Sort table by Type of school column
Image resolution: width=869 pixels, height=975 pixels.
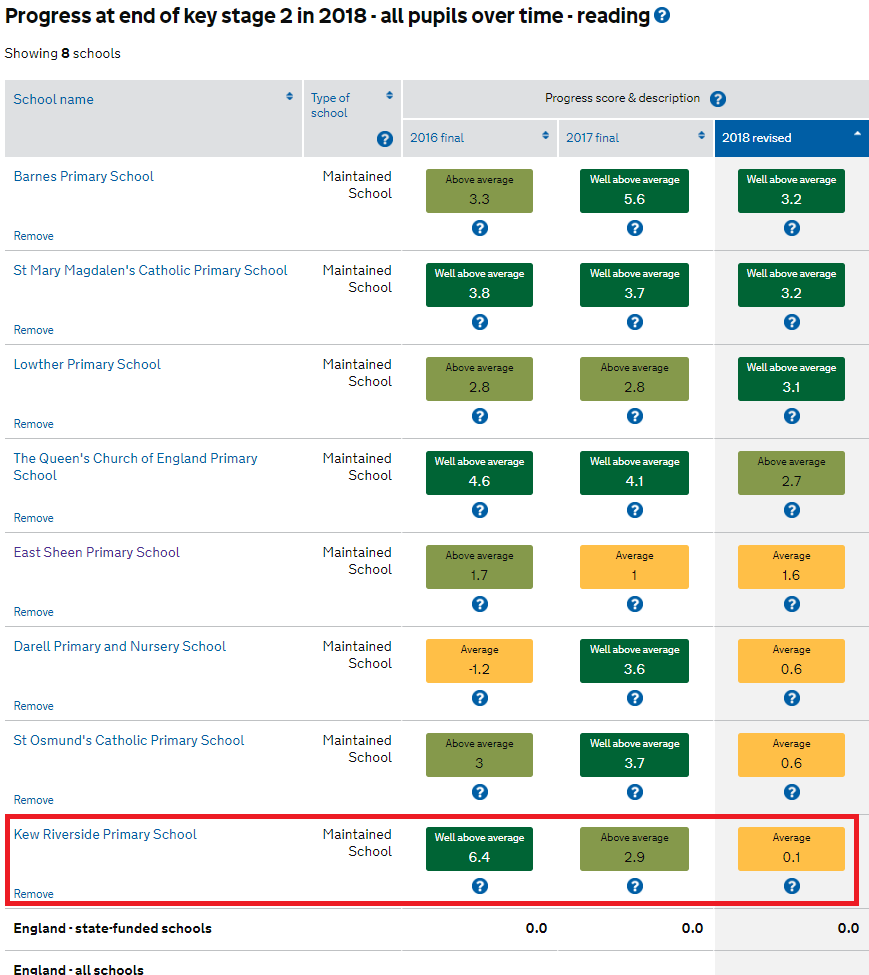[x=390, y=95]
